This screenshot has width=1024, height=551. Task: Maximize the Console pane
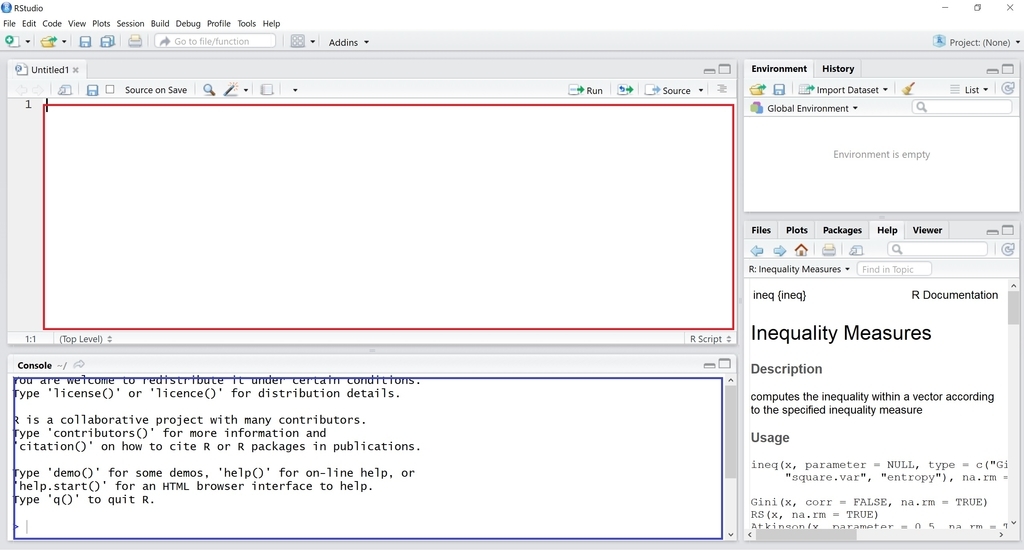pos(725,364)
